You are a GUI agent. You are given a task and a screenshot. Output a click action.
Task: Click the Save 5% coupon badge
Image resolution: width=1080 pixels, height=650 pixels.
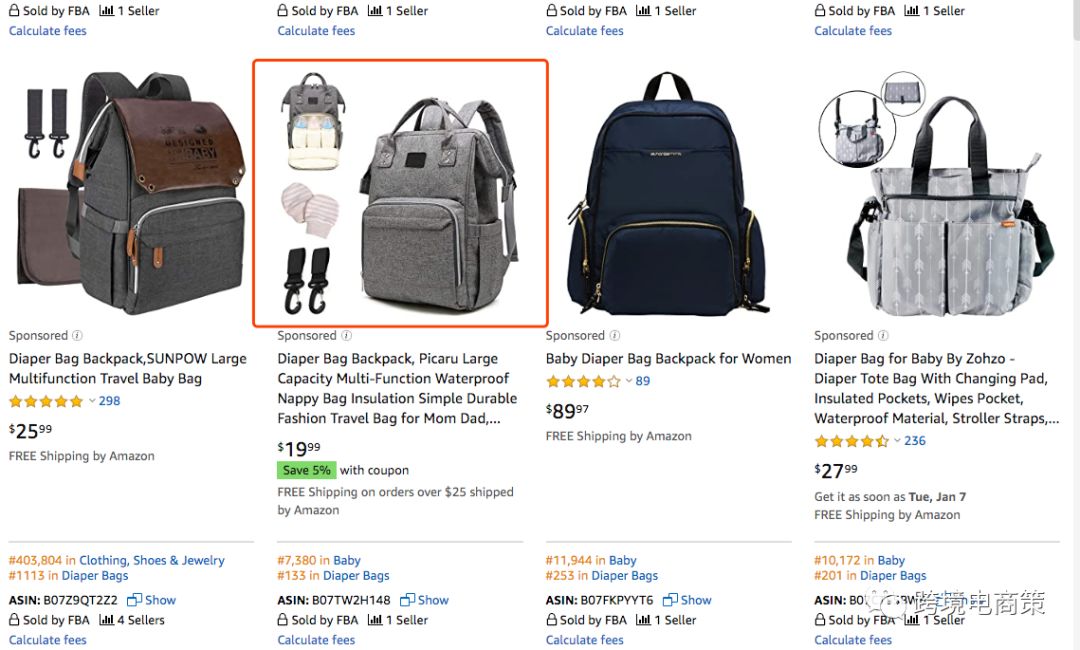coord(306,470)
